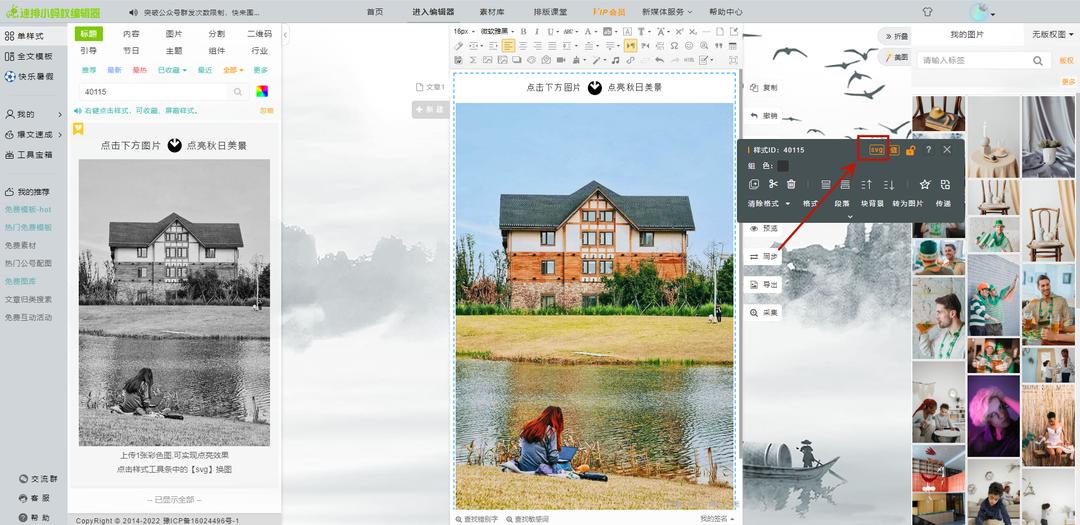Expand the 已收藏 filter dropdown

[170, 70]
